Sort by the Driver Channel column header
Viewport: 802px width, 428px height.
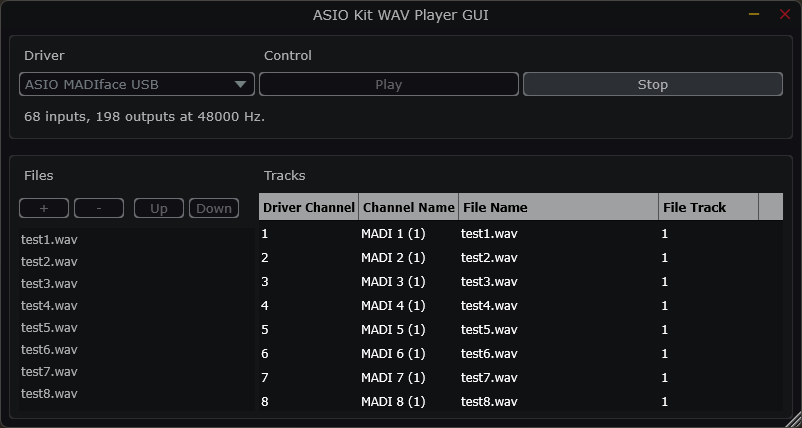309,207
